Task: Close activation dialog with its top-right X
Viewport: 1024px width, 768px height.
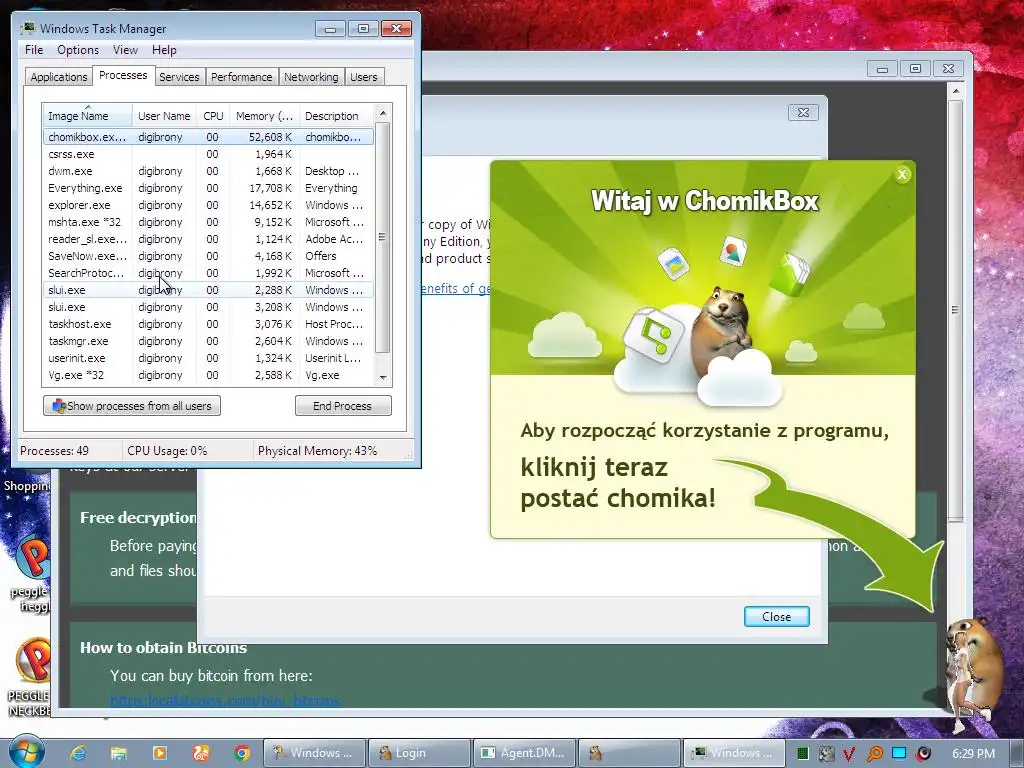Action: (x=803, y=112)
